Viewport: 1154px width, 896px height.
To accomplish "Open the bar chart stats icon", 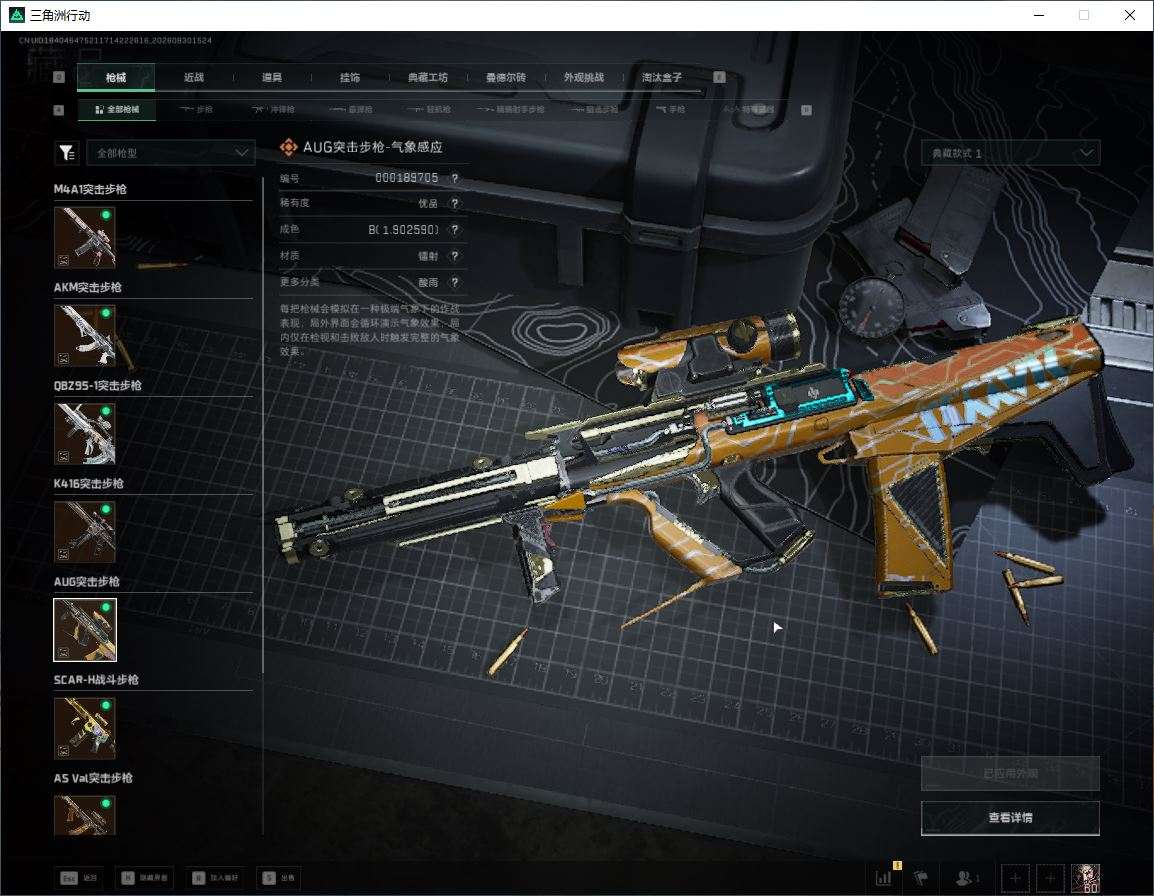I will click(x=884, y=877).
